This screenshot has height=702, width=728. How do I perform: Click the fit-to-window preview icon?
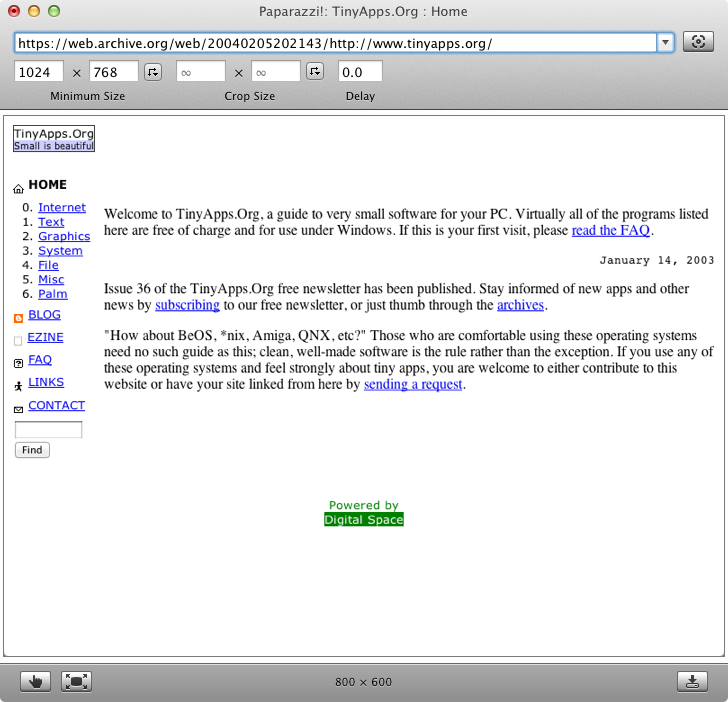click(x=76, y=681)
